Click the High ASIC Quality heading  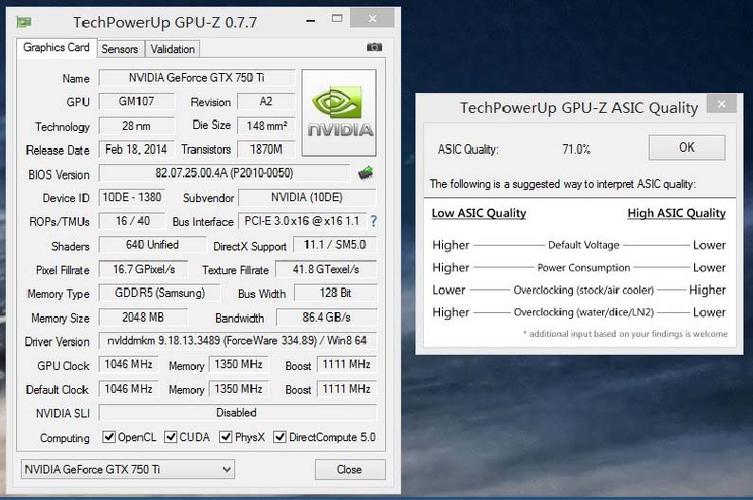tap(676, 213)
